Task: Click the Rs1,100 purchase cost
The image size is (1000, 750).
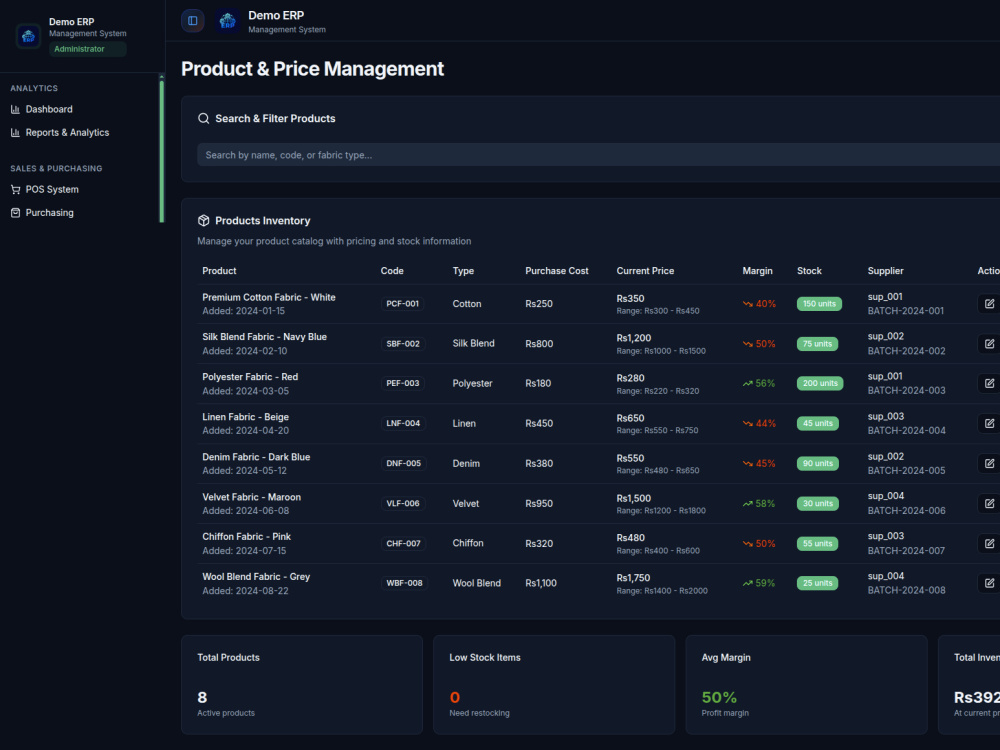Action: click(x=541, y=583)
